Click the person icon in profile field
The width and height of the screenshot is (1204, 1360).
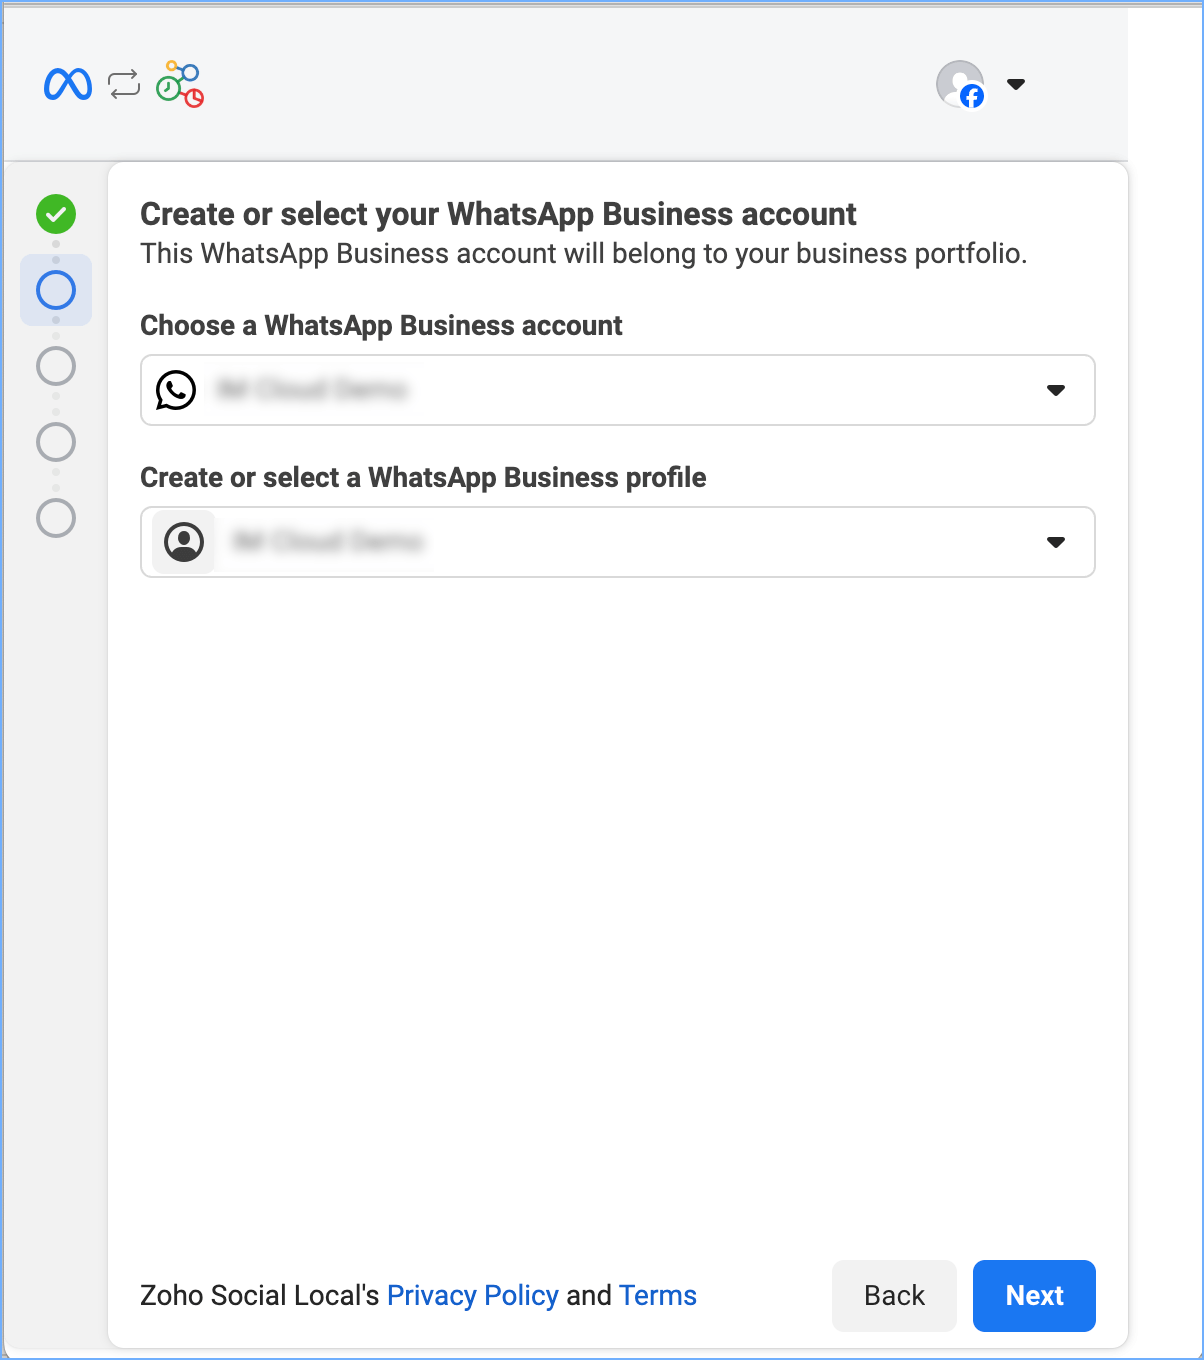[184, 542]
